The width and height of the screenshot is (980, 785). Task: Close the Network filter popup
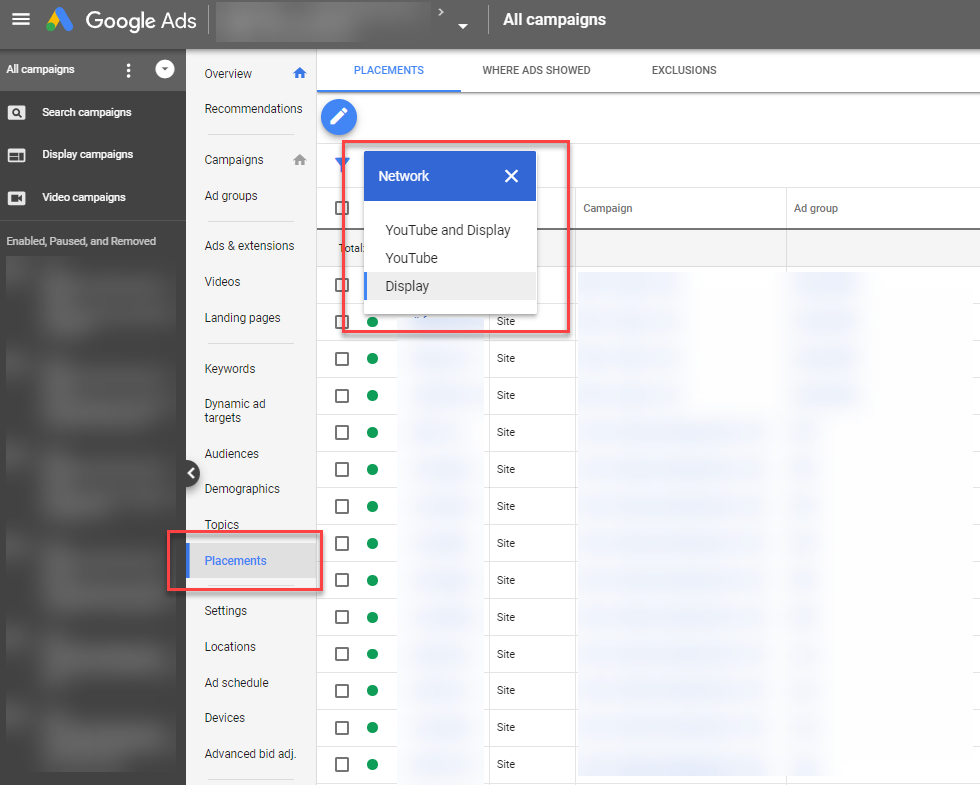511,176
